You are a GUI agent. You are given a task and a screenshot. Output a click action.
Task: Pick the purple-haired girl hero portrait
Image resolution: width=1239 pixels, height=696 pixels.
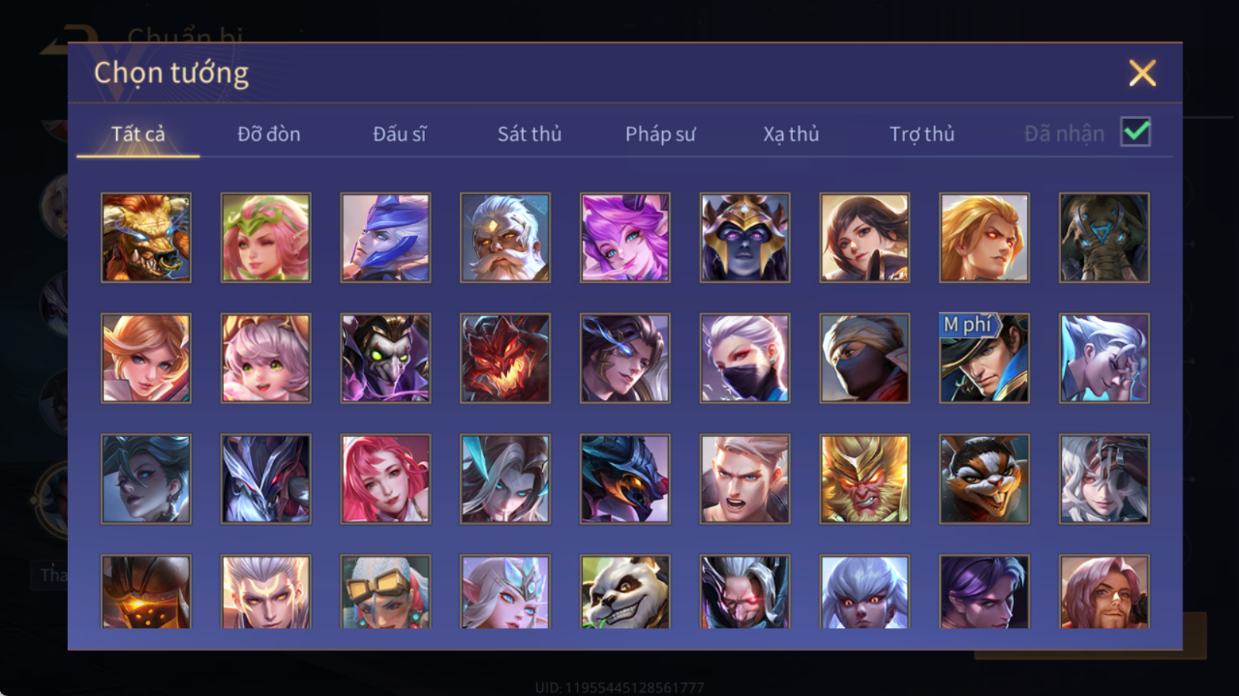tap(625, 238)
